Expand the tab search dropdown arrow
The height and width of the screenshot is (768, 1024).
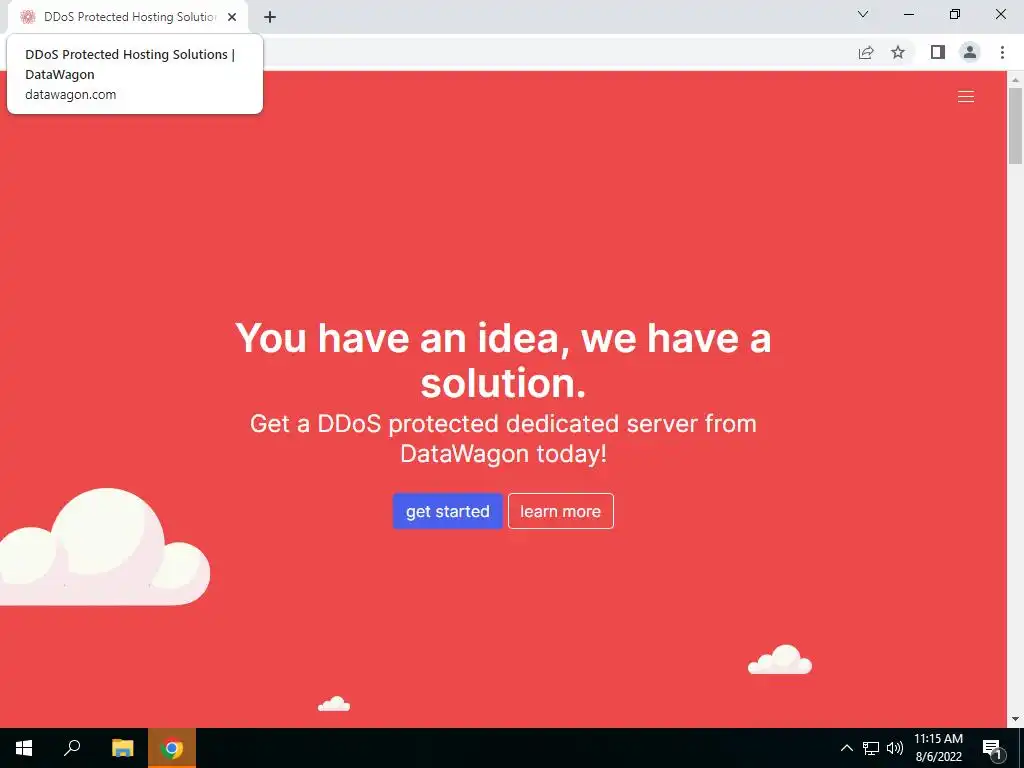[x=863, y=14]
